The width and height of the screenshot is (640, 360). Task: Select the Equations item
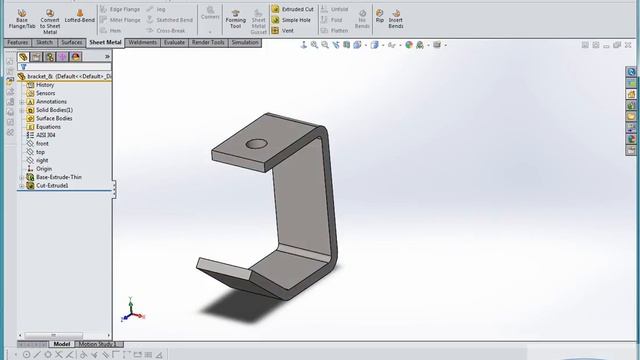[x=44, y=127]
